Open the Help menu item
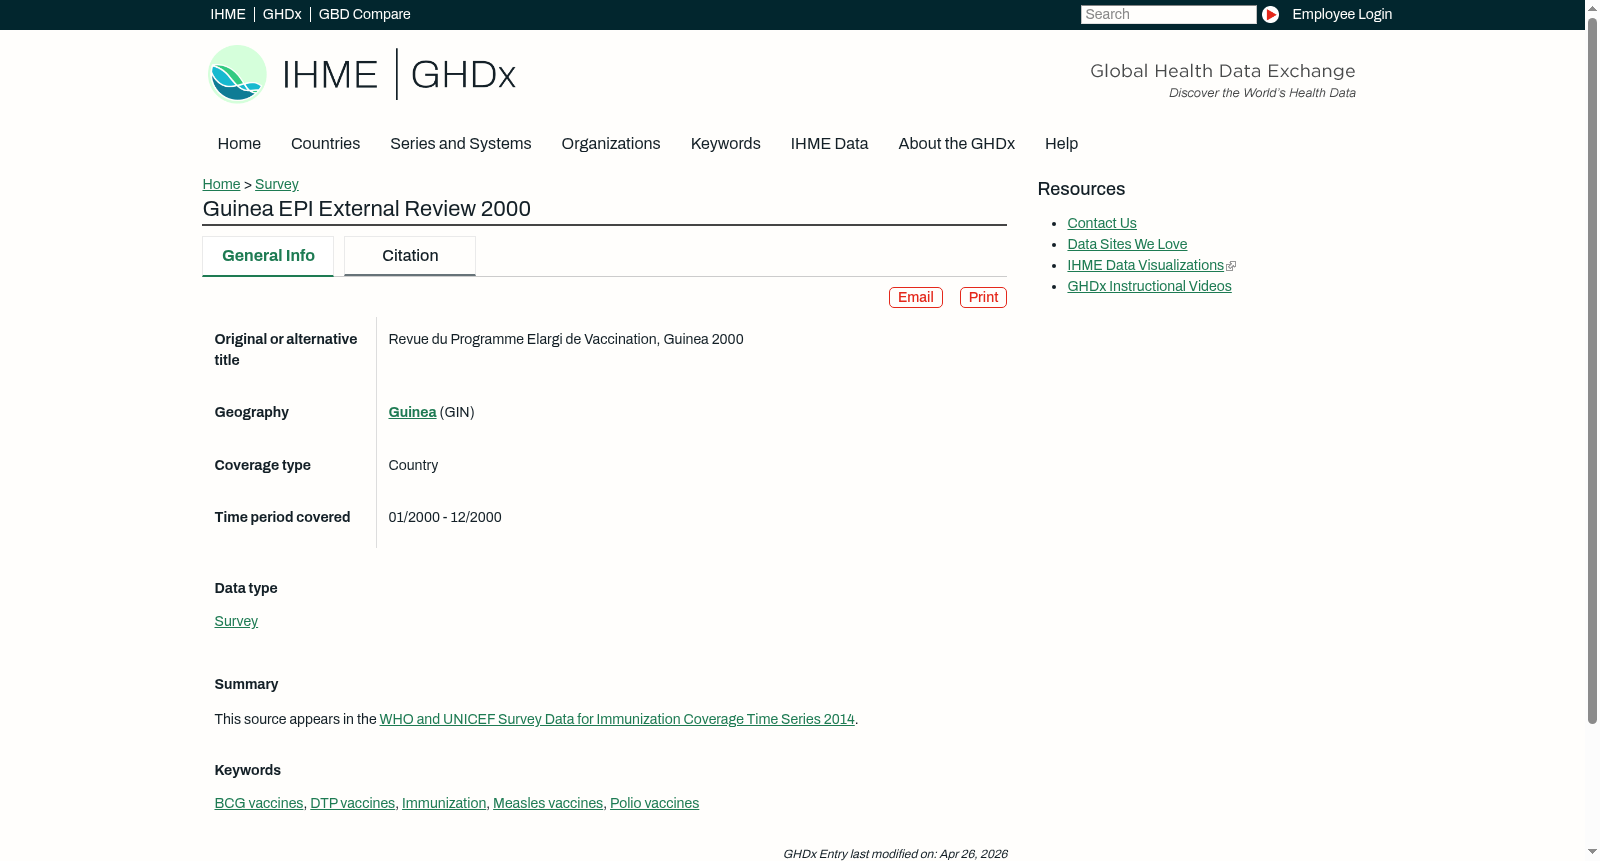The height and width of the screenshot is (861, 1600). [x=1062, y=144]
